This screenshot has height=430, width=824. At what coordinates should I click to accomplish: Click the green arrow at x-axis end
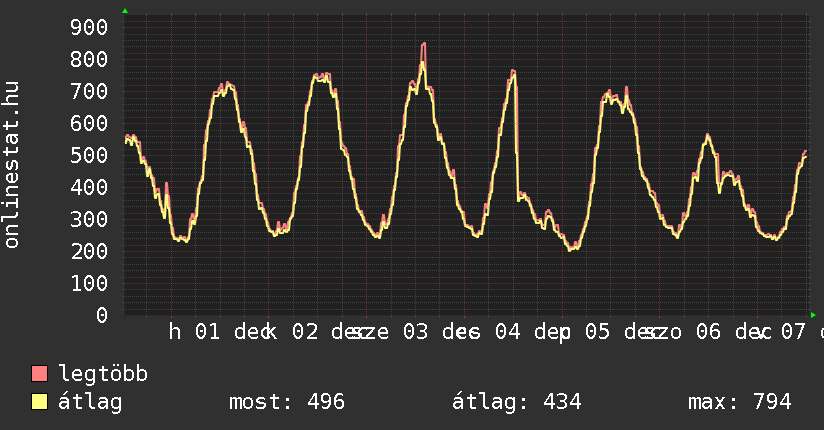[814, 314]
